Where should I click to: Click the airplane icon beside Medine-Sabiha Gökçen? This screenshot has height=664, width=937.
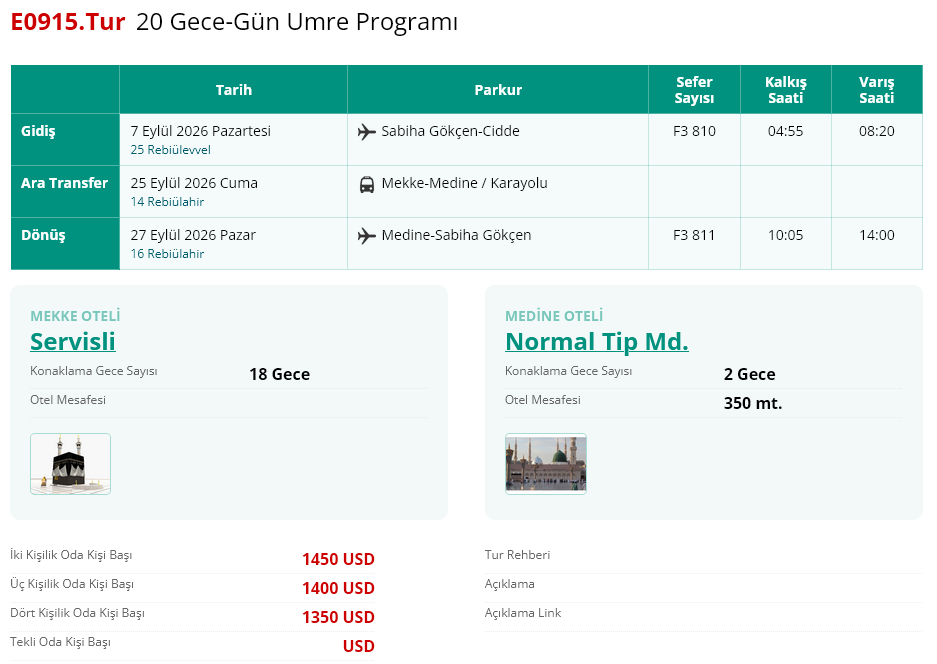point(366,235)
